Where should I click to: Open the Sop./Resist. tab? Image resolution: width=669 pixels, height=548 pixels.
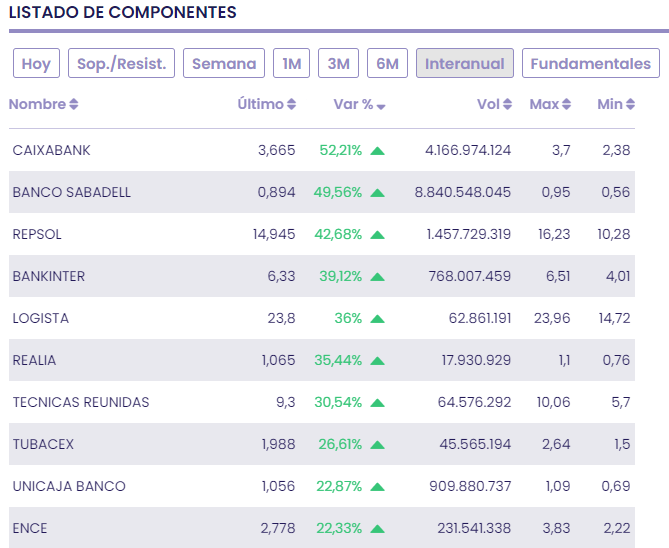coord(122,63)
